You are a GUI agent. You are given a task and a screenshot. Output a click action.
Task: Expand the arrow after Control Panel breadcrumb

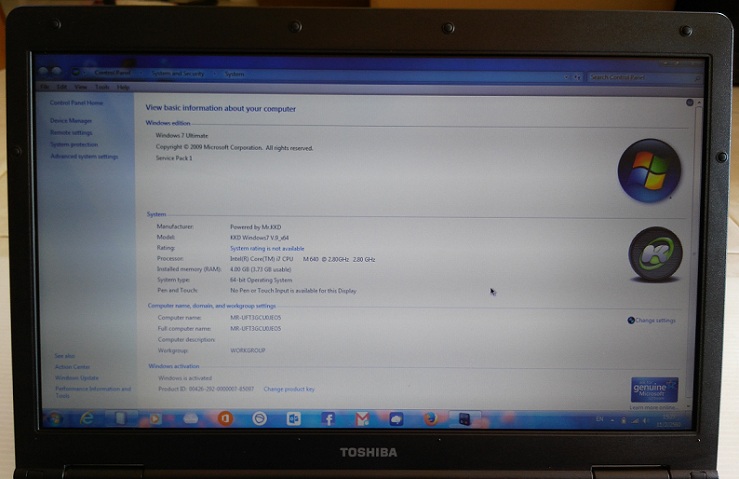tap(140, 73)
